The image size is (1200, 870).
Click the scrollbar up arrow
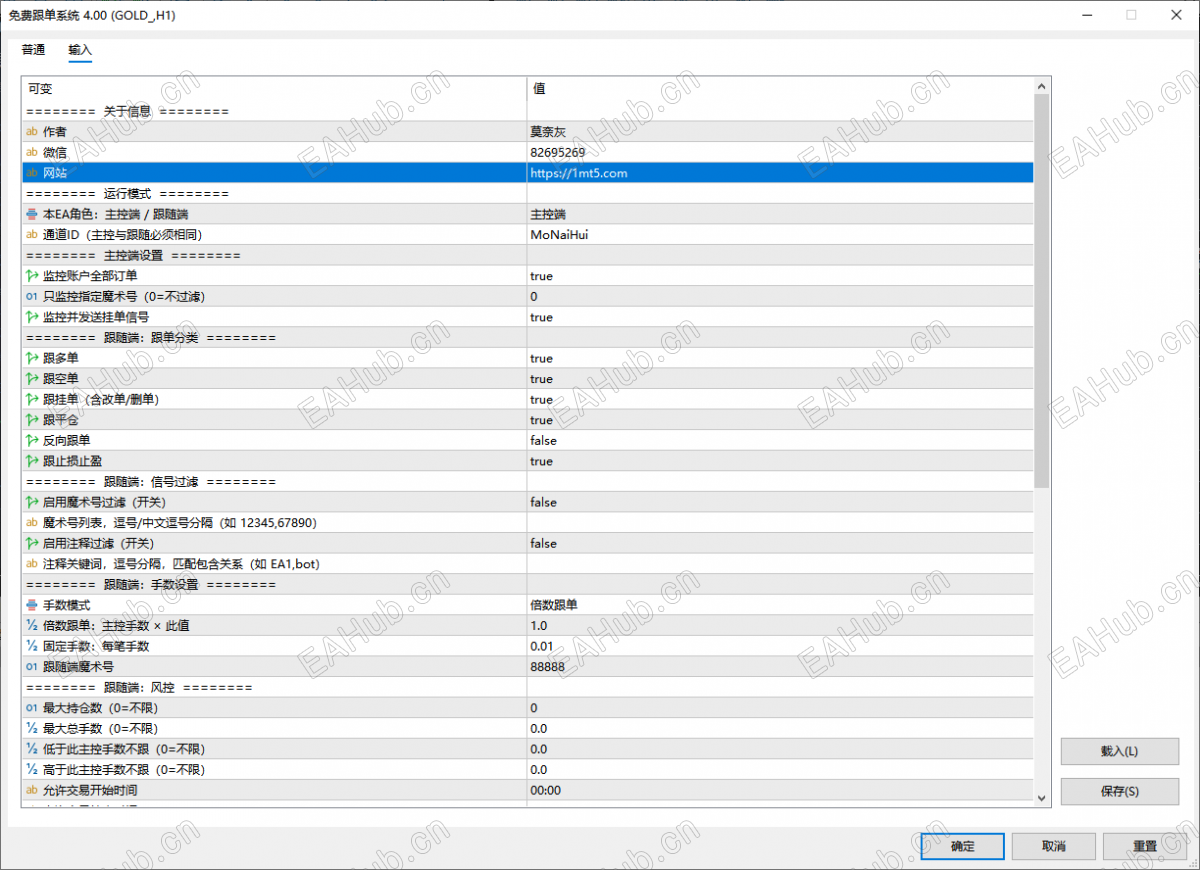pos(1042,87)
